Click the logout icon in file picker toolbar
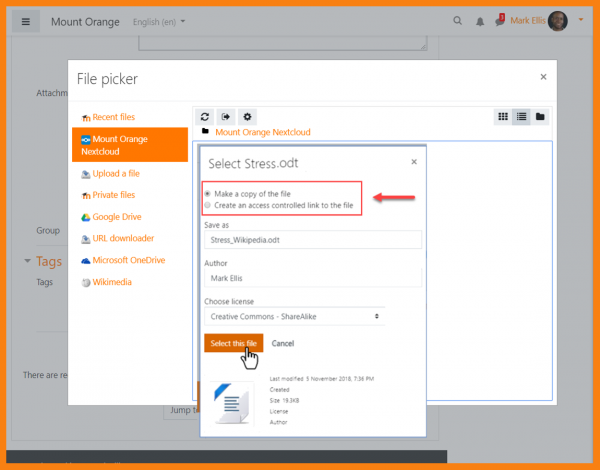The image size is (600, 470). pos(226,117)
